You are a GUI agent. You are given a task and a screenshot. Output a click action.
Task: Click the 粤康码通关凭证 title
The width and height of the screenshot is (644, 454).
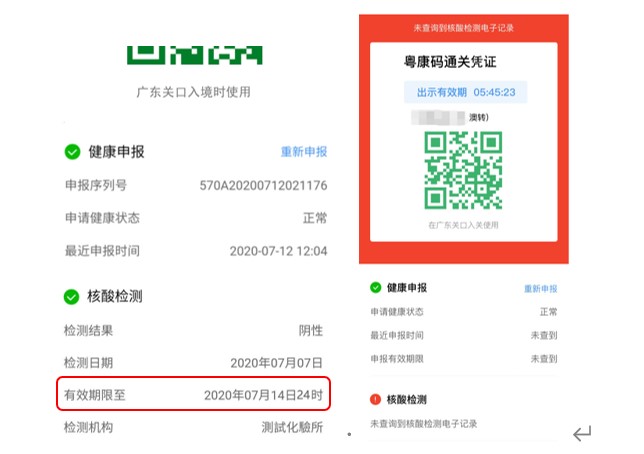tap(450, 62)
